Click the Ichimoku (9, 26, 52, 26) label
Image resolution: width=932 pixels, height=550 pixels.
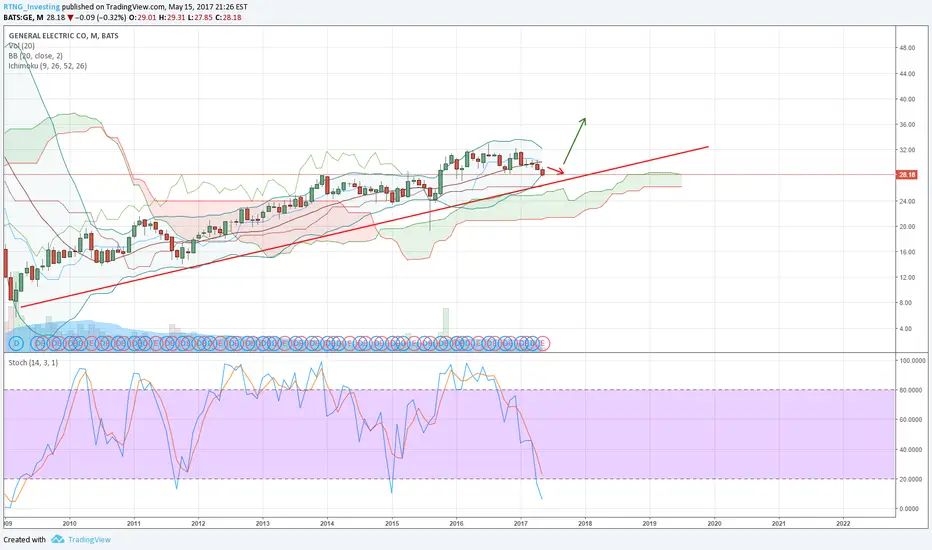[48, 66]
